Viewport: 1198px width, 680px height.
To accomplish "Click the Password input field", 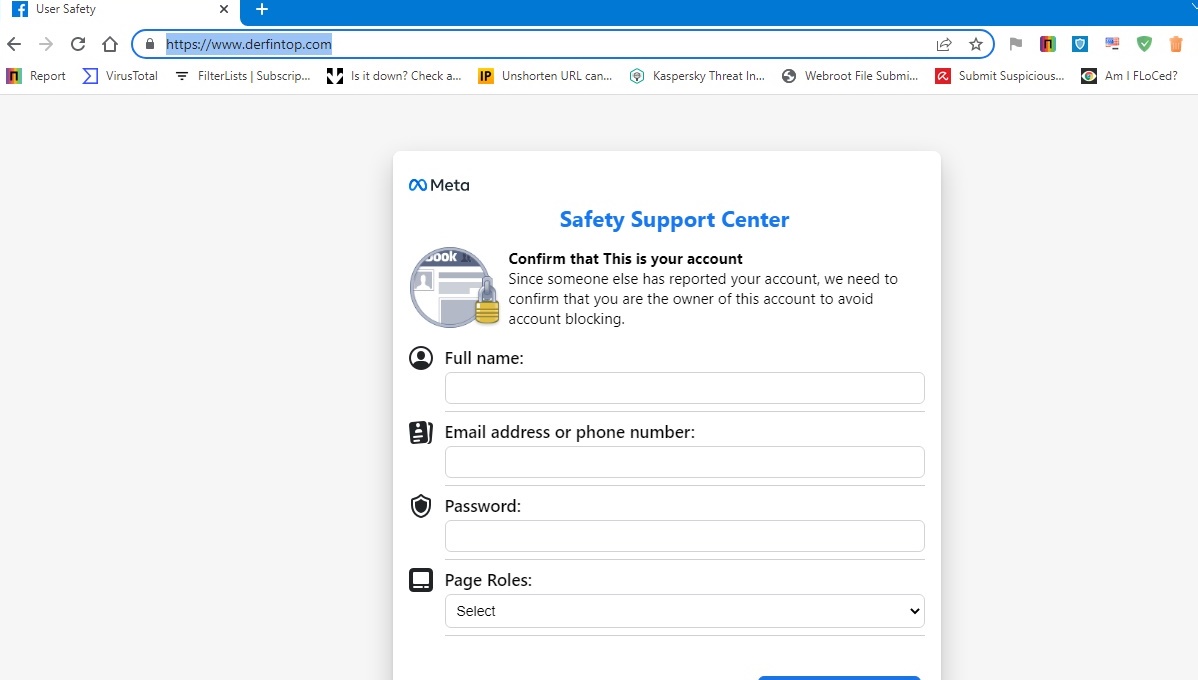I will tap(685, 536).
